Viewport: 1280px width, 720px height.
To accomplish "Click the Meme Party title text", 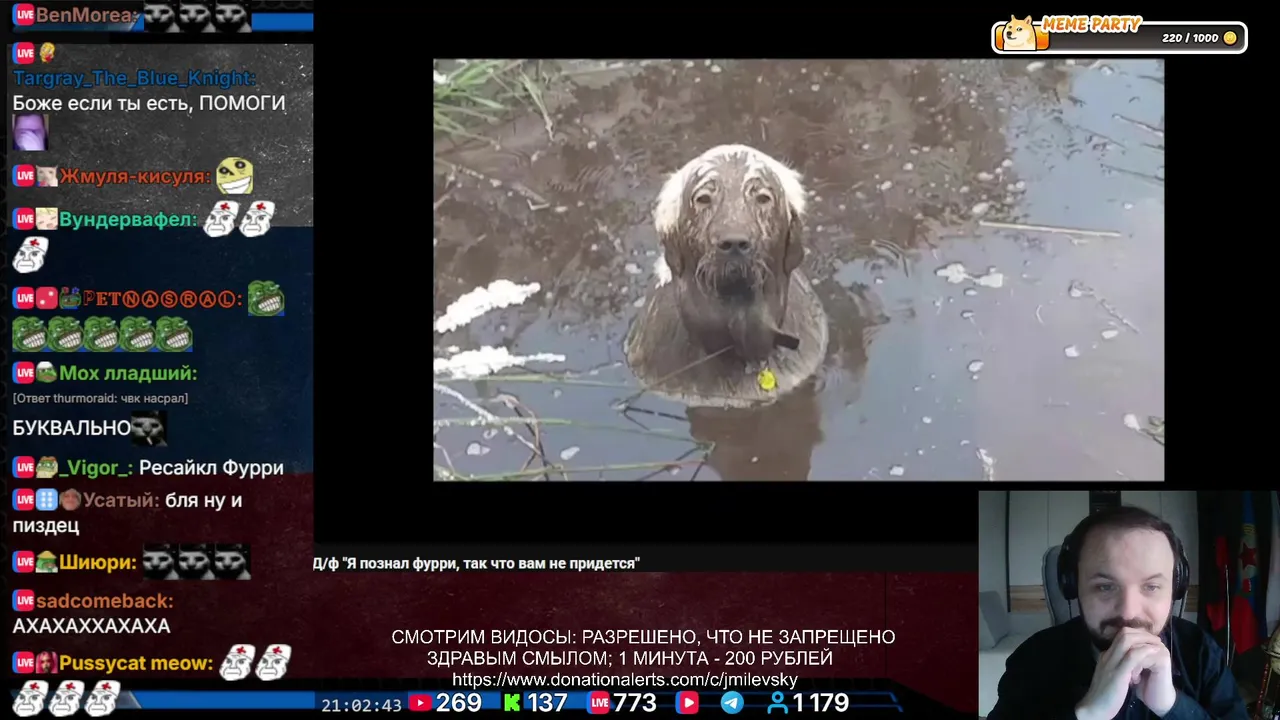I will 1092,25.
